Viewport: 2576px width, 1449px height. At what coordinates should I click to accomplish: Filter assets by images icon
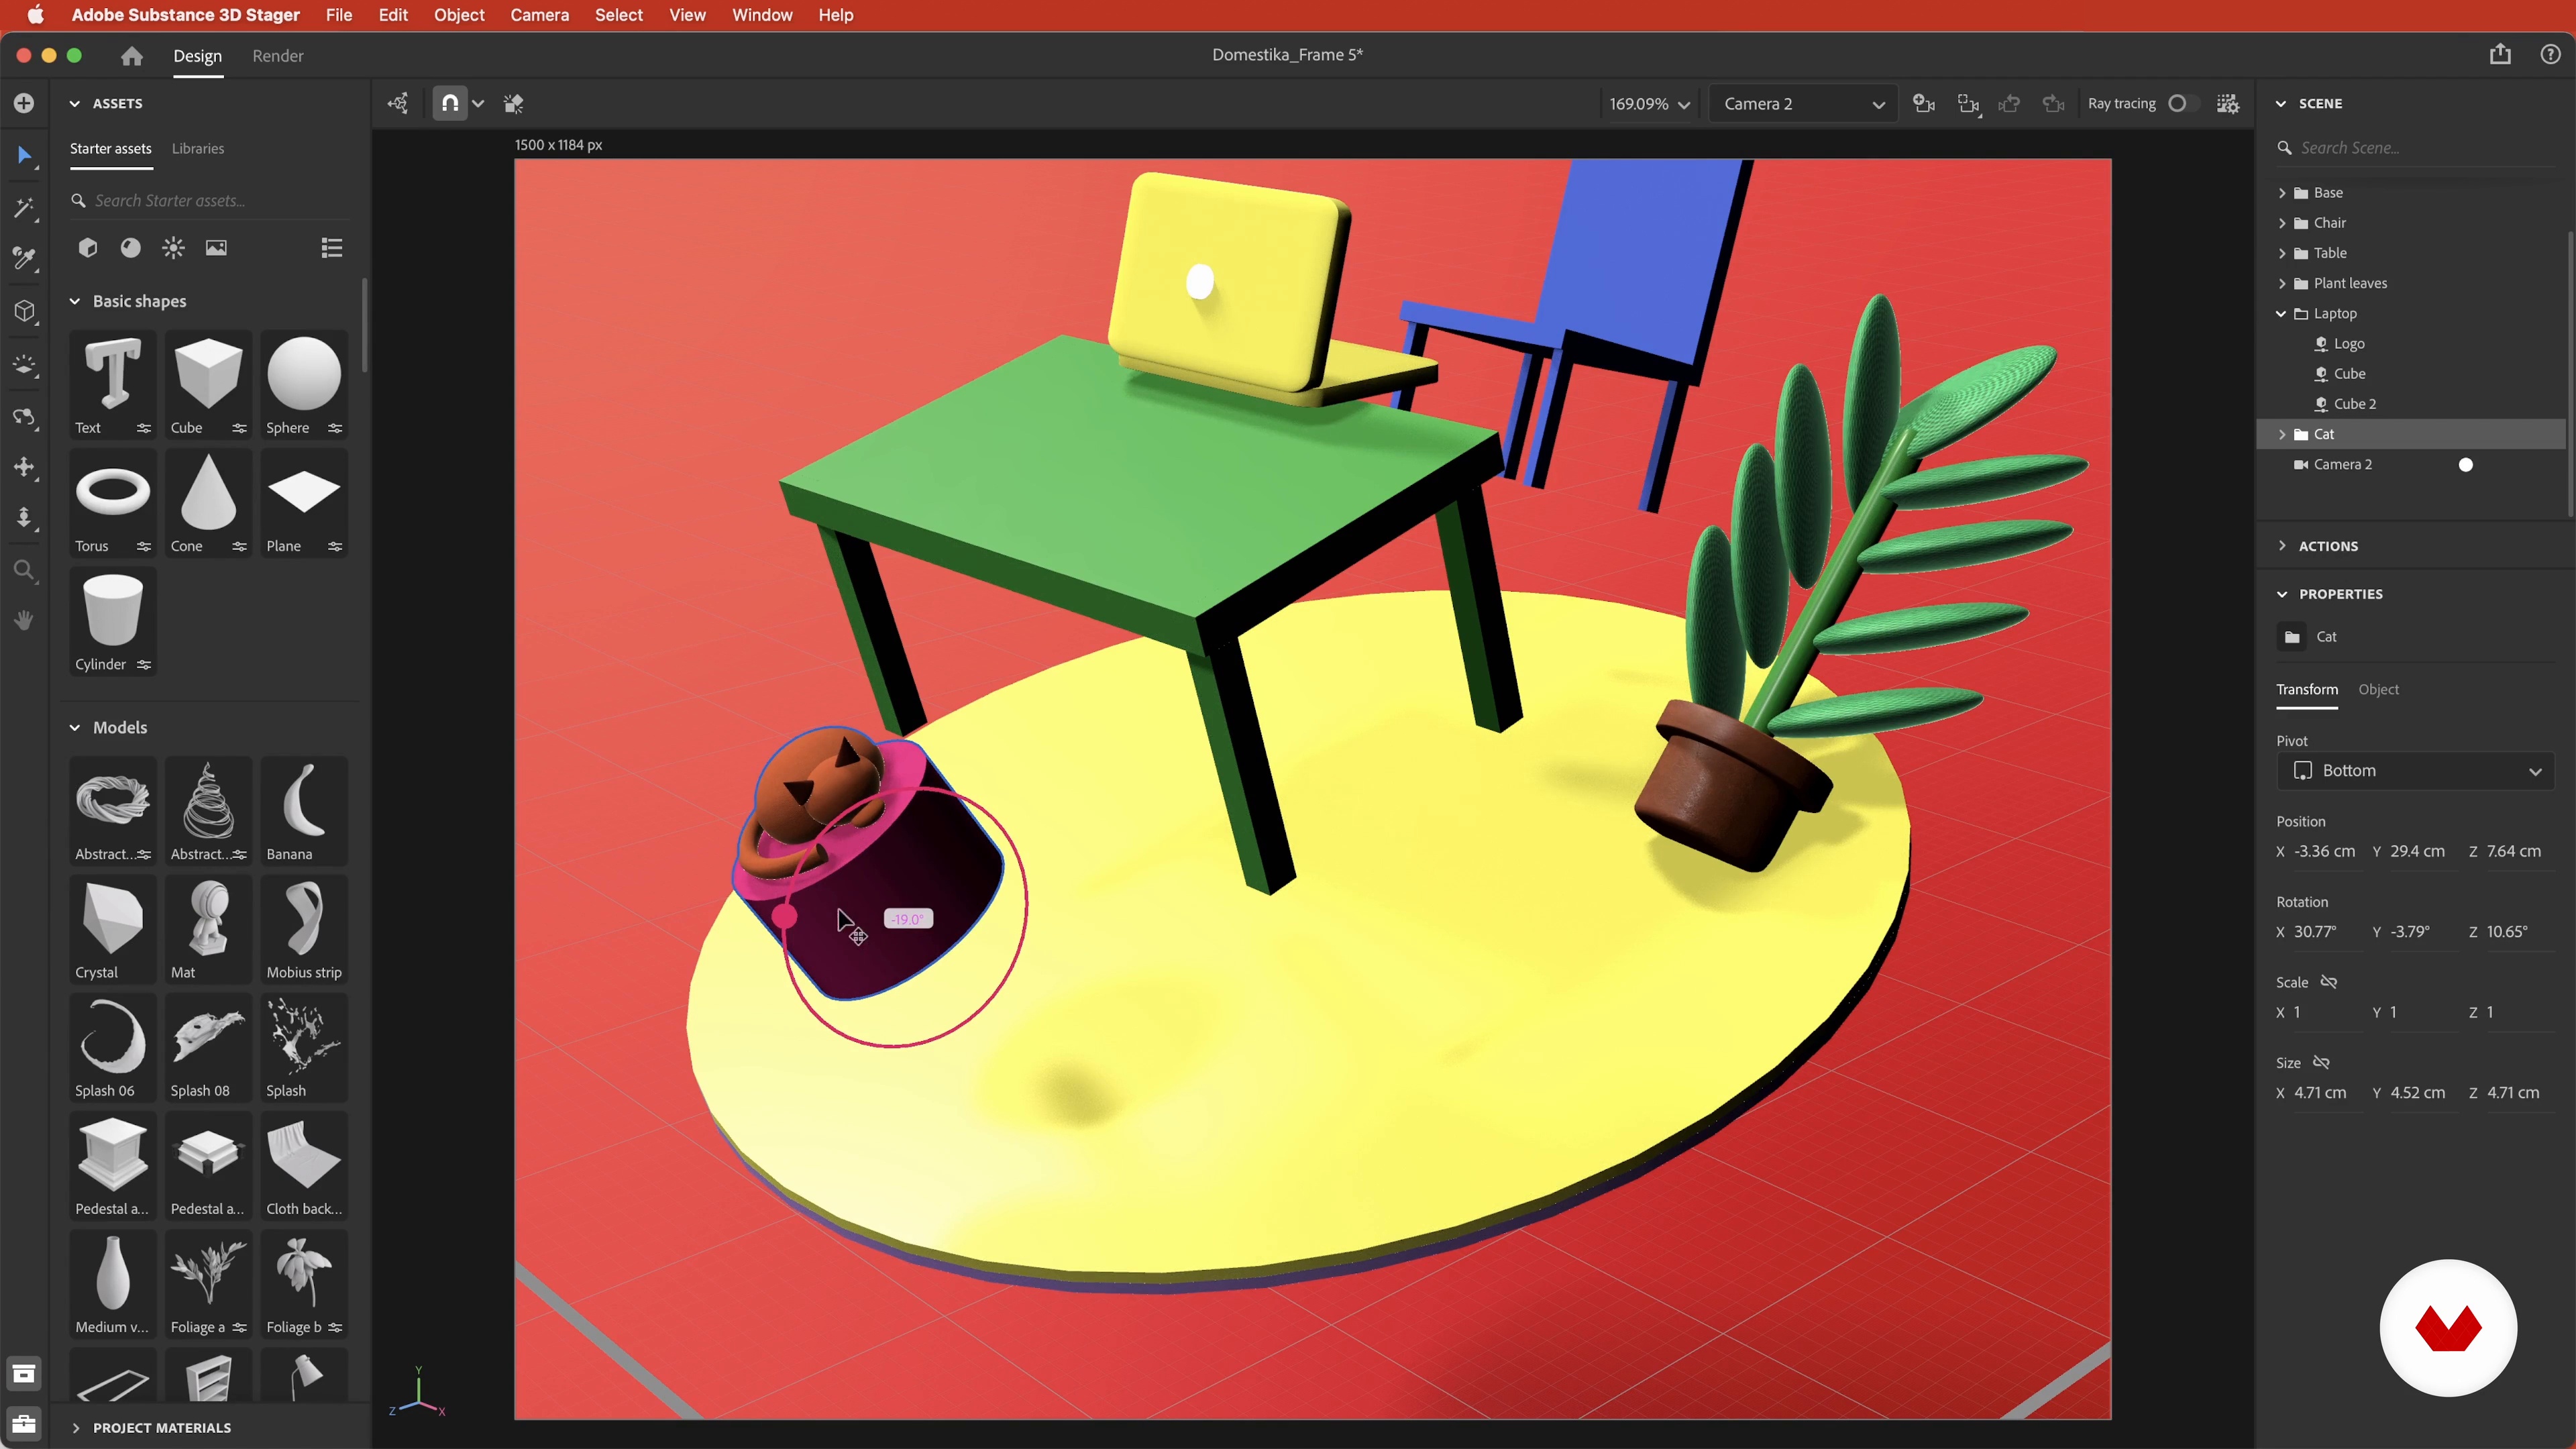[216, 248]
